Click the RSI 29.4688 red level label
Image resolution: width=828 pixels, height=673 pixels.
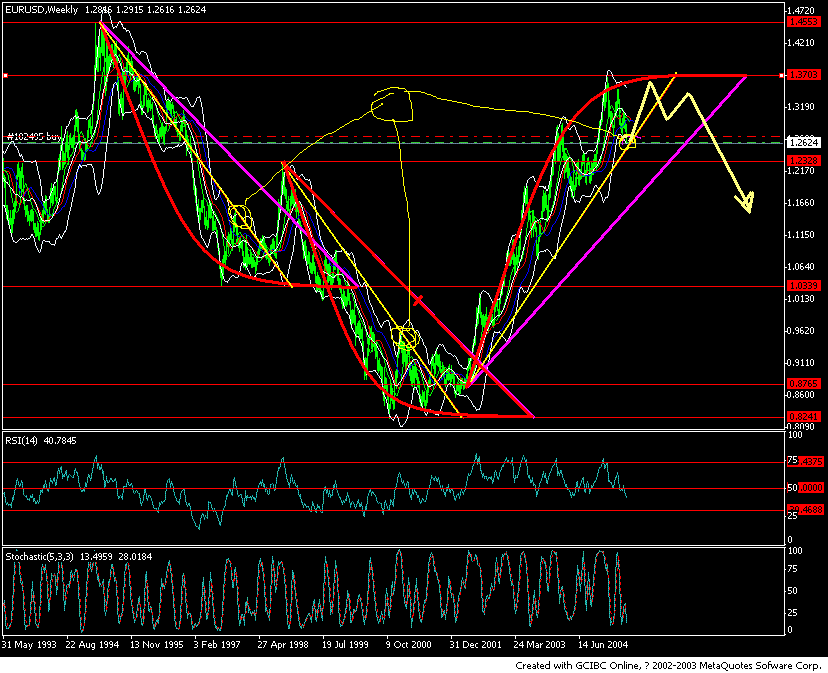point(805,509)
